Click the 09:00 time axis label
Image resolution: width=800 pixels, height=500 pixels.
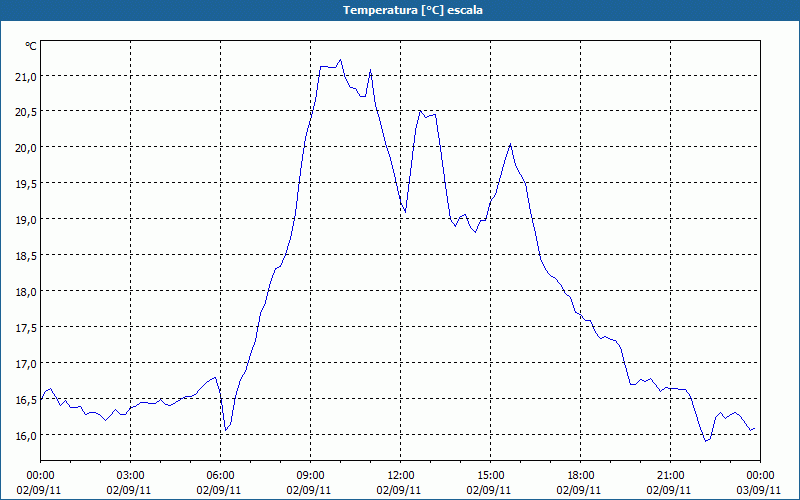click(311, 476)
